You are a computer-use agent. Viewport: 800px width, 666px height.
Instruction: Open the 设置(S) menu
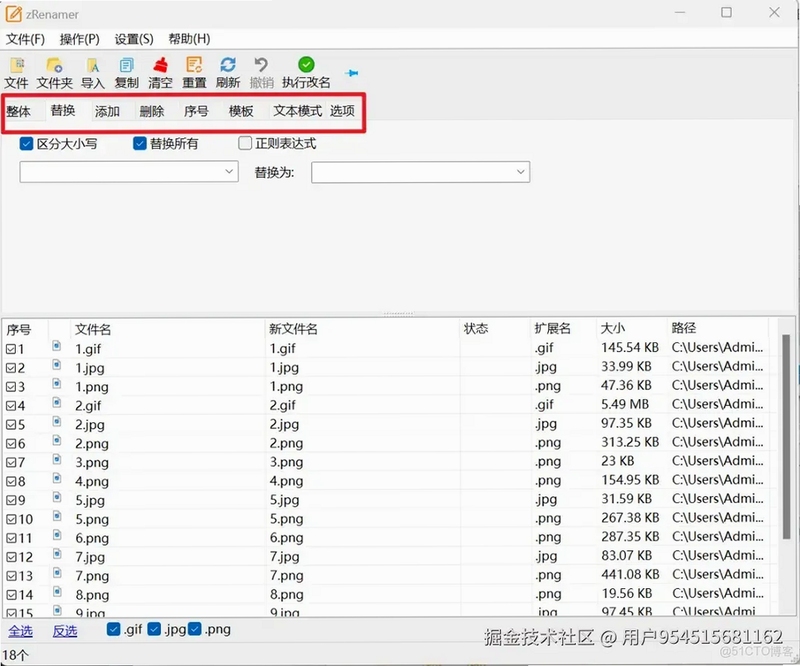[134, 39]
